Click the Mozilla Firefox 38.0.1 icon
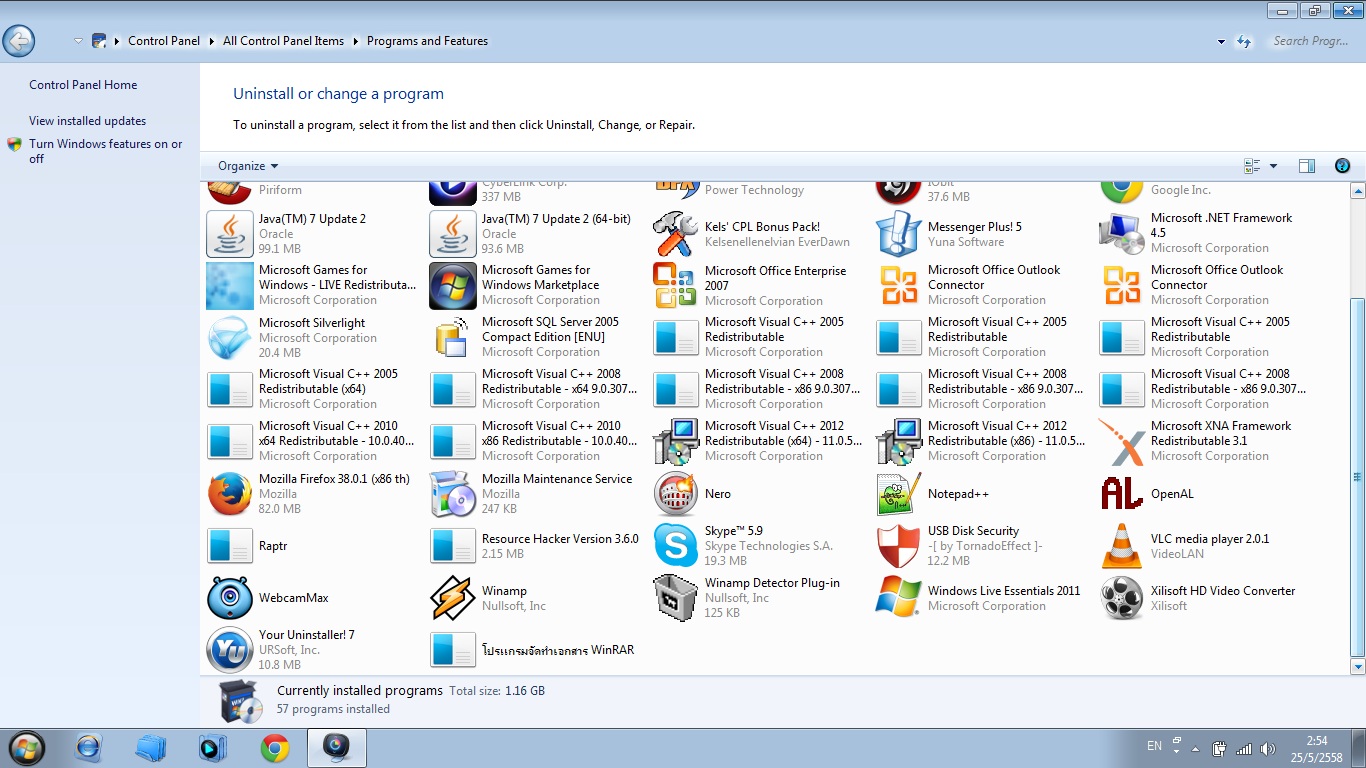The width and height of the screenshot is (1366, 768). tap(230, 494)
